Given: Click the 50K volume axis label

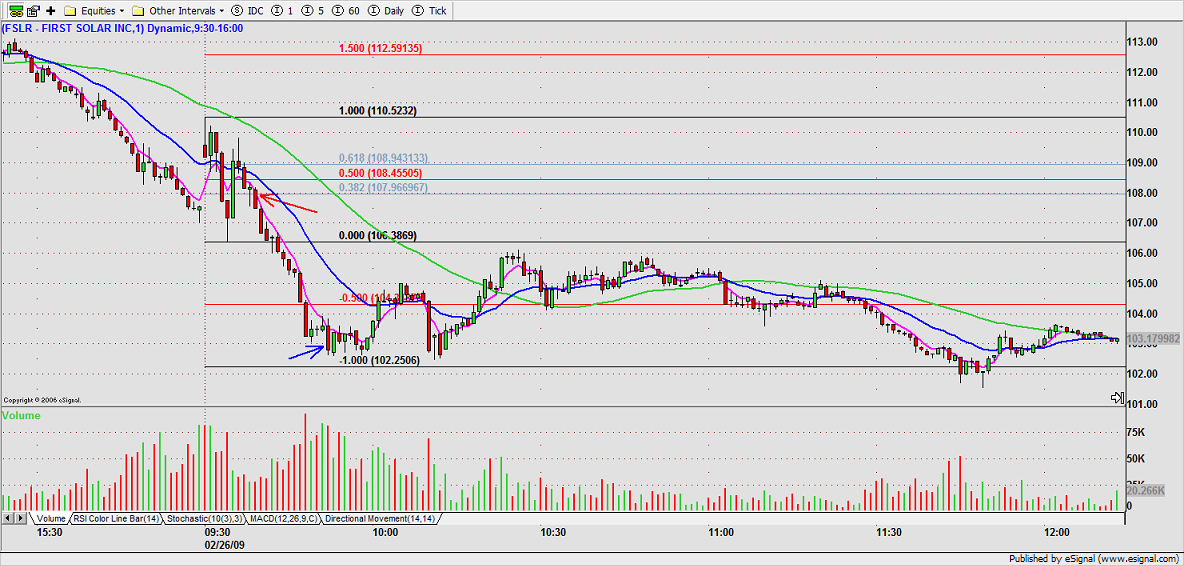Looking at the screenshot, I should coord(1134,459).
